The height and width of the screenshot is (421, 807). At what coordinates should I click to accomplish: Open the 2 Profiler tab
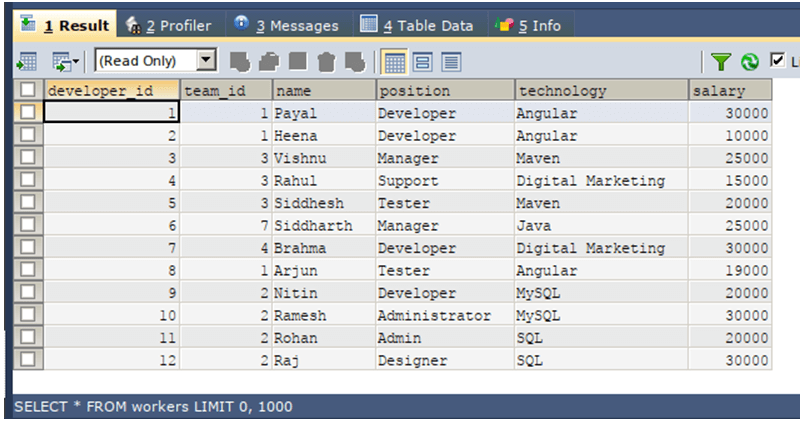(171, 25)
